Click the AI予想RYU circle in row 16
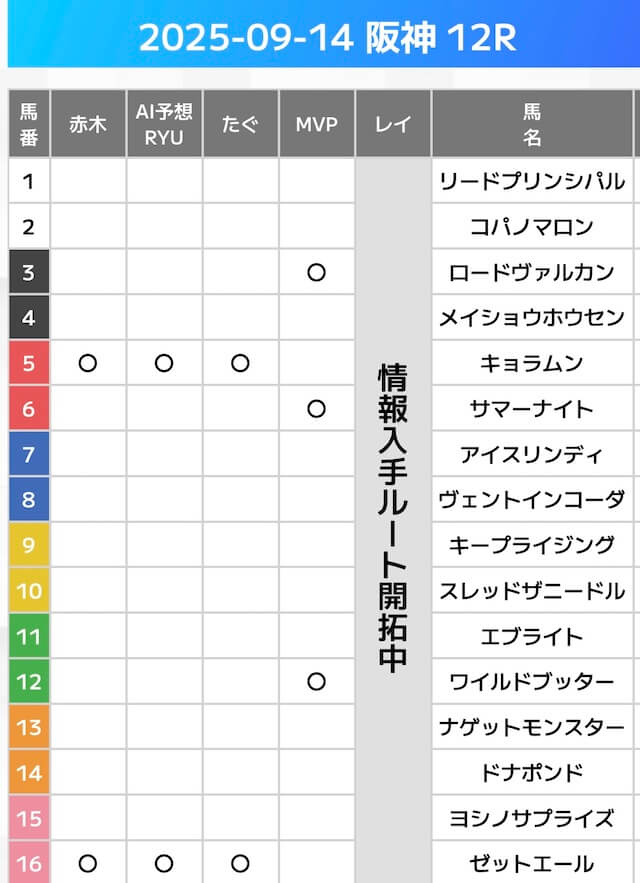 tap(164, 863)
